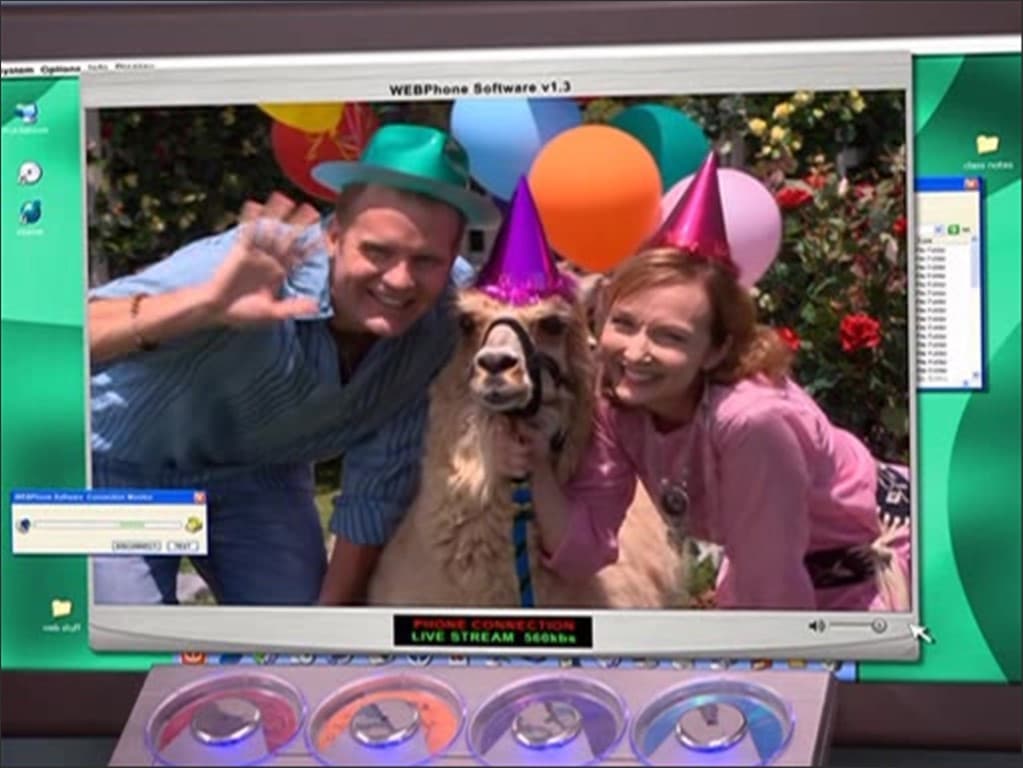Click the yellow telephone icon in Connection Monitor

pyautogui.click(x=194, y=524)
